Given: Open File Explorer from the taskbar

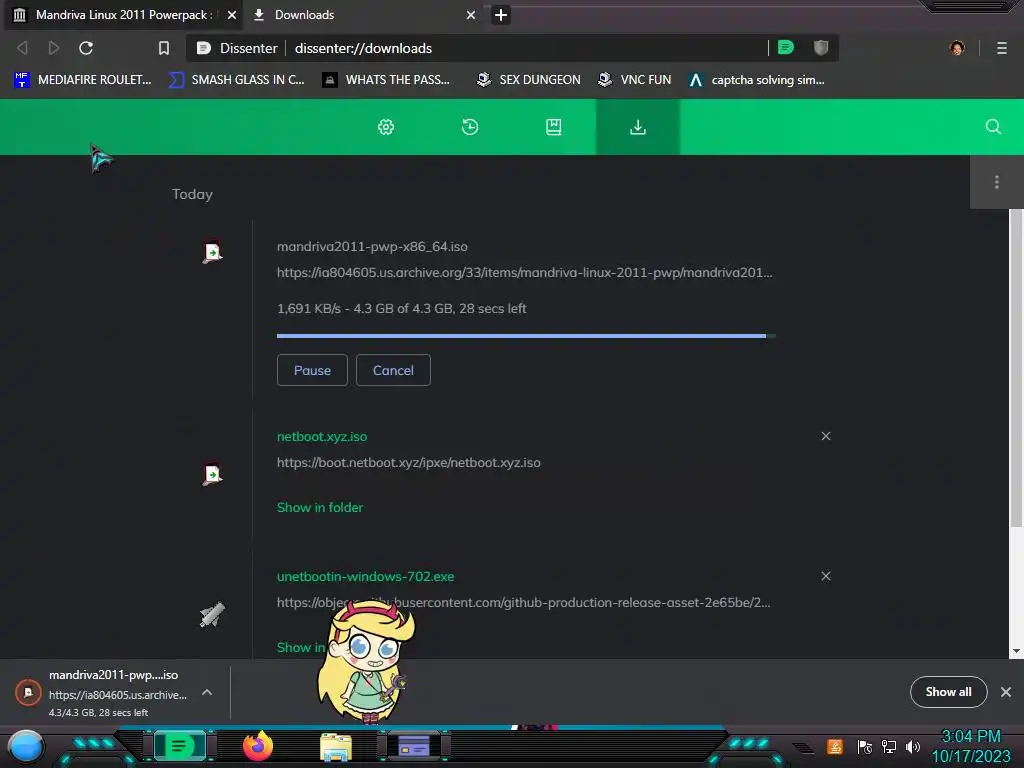Looking at the screenshot, I should (336, 746).
